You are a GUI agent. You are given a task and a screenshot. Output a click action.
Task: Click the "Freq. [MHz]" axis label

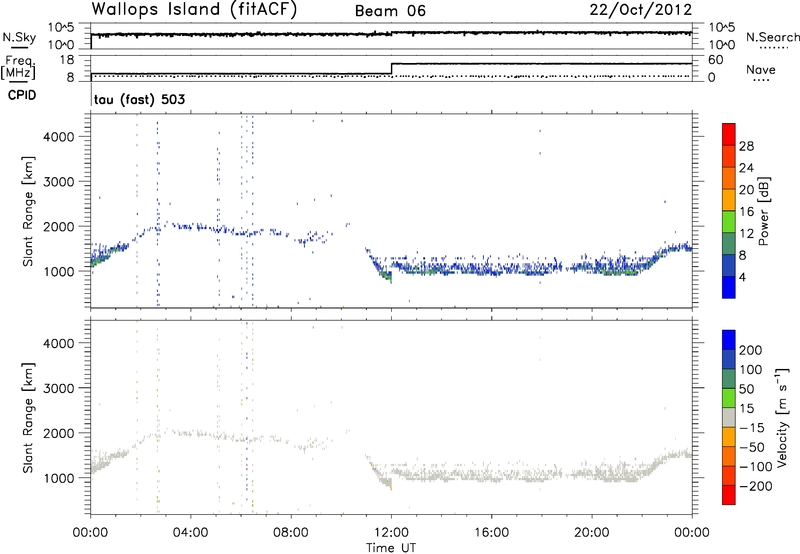point(18,67)
